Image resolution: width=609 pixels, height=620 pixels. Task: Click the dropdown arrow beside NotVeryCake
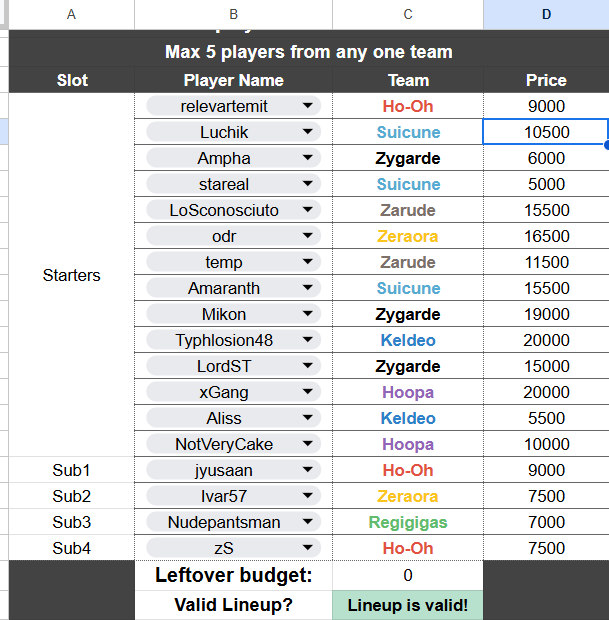307,444
